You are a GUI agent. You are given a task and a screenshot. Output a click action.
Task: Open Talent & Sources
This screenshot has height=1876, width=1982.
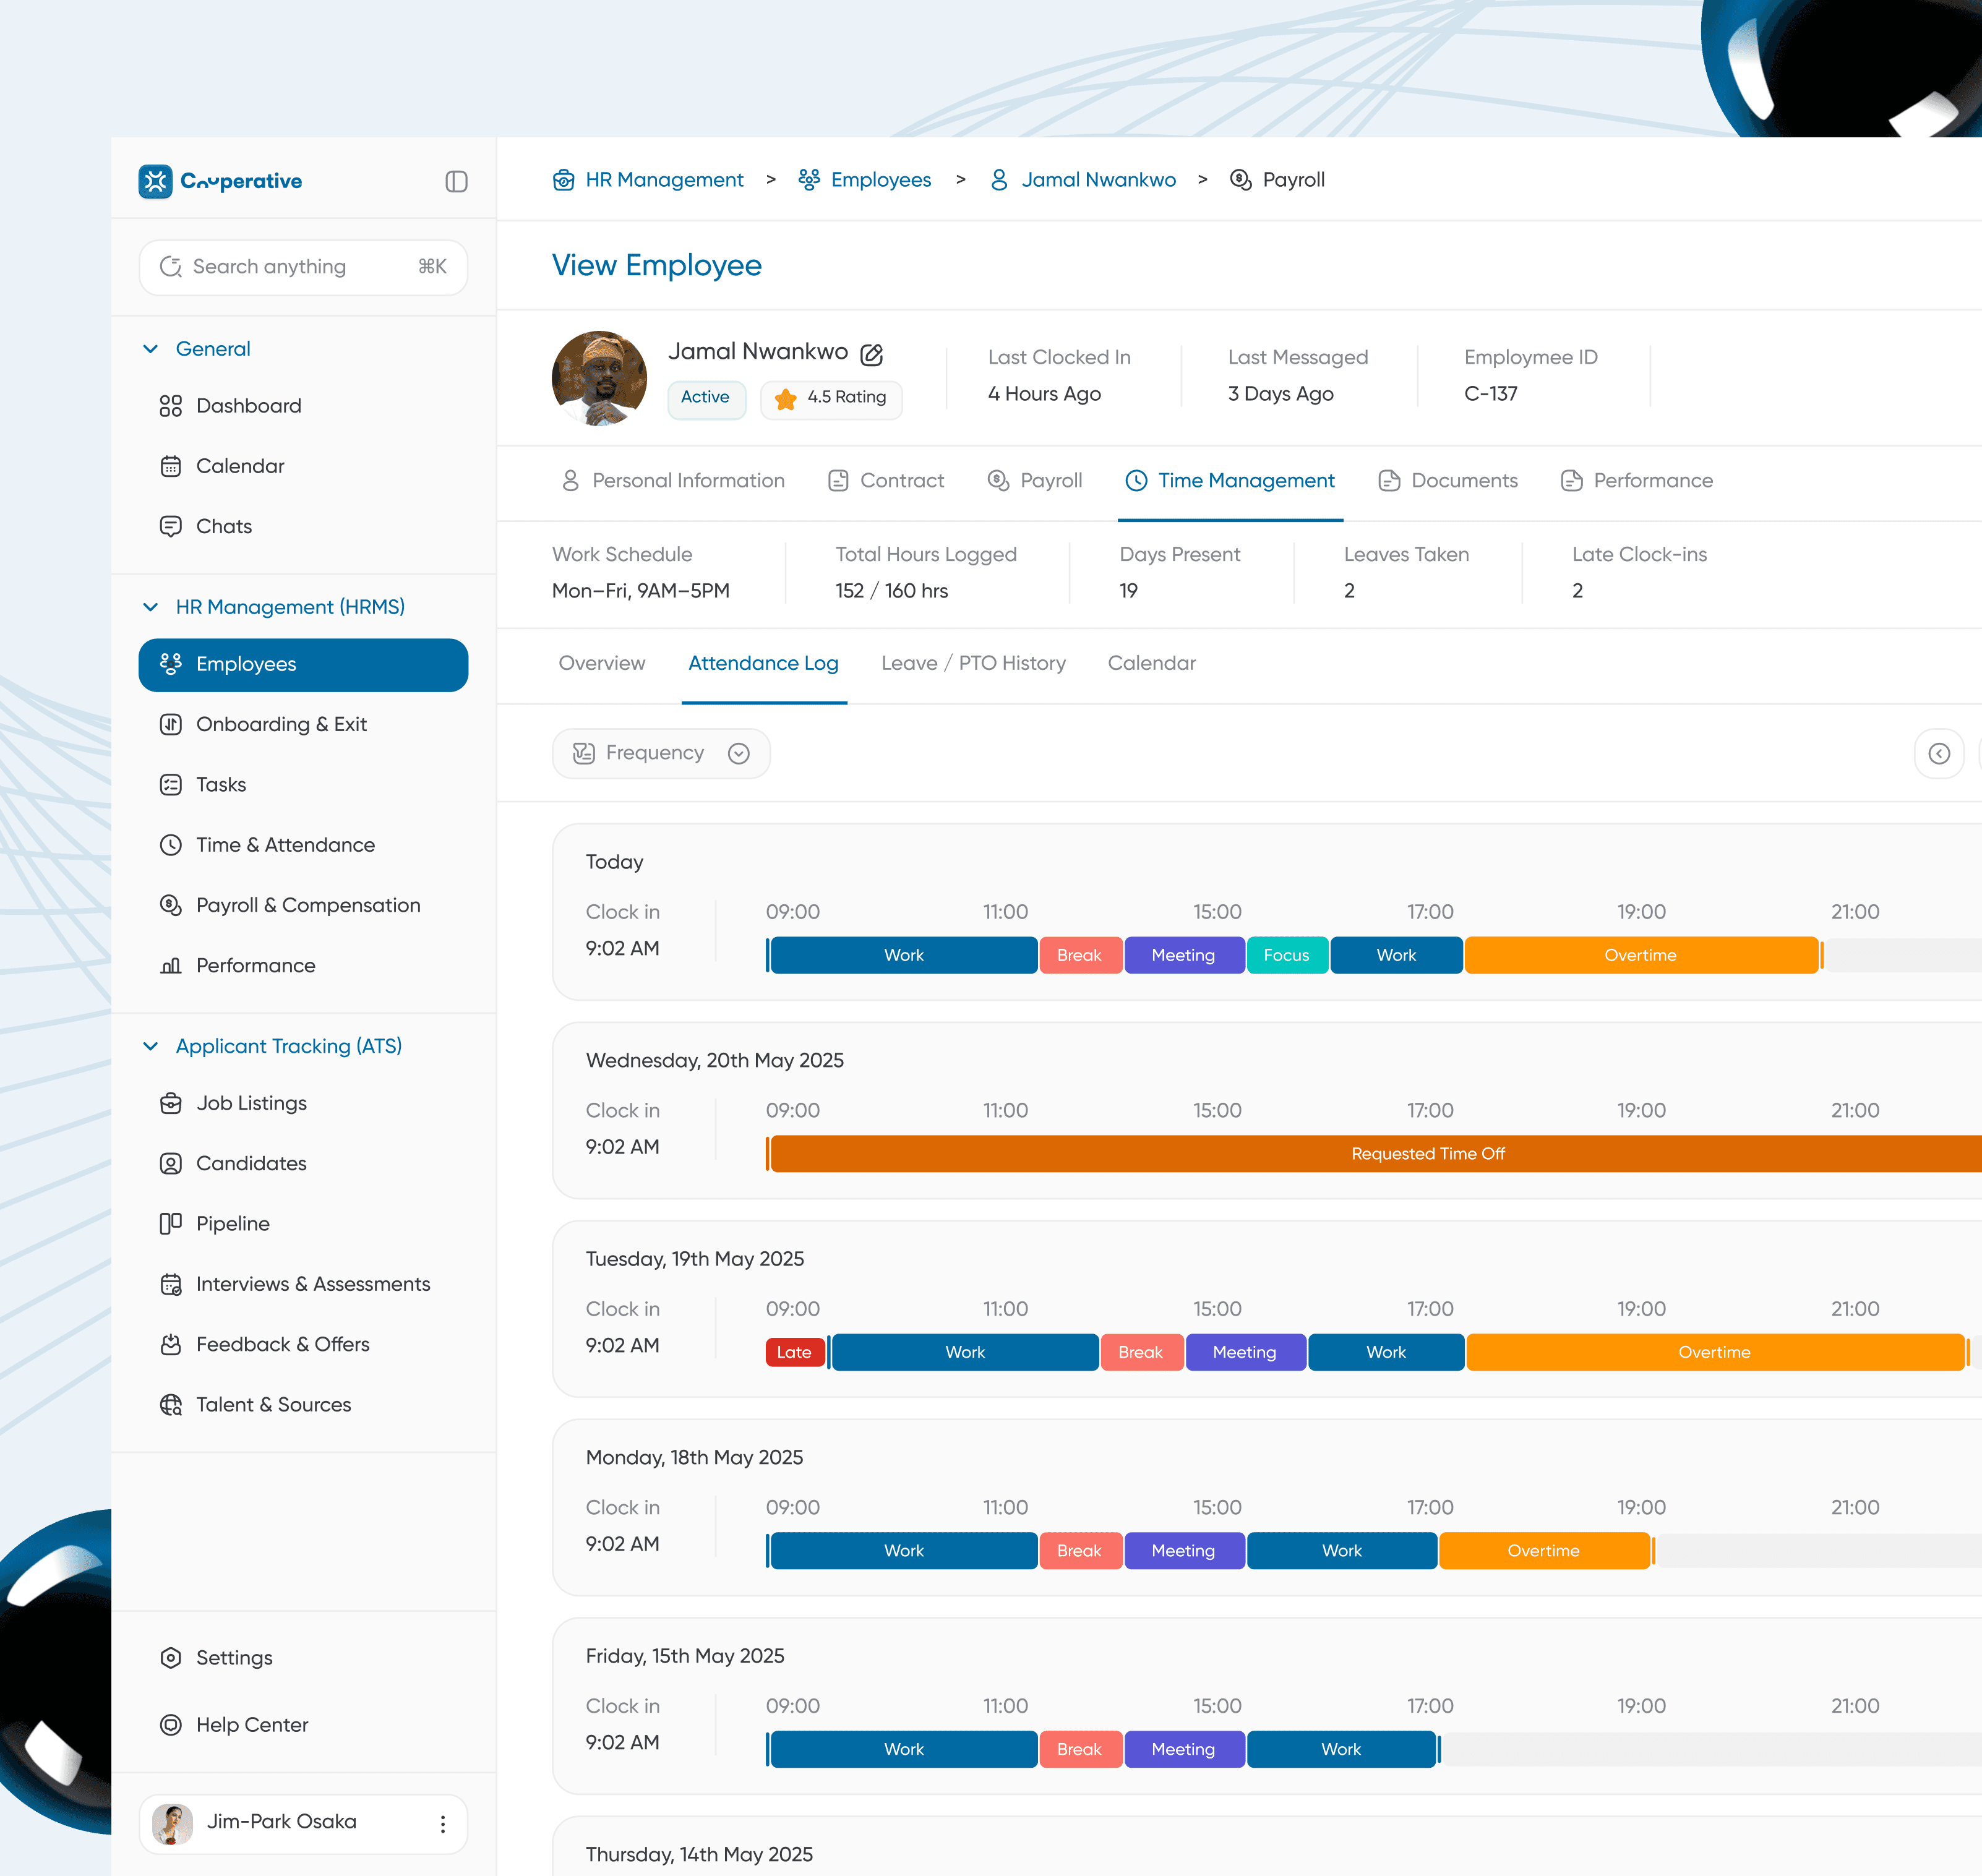[273, 1404]
